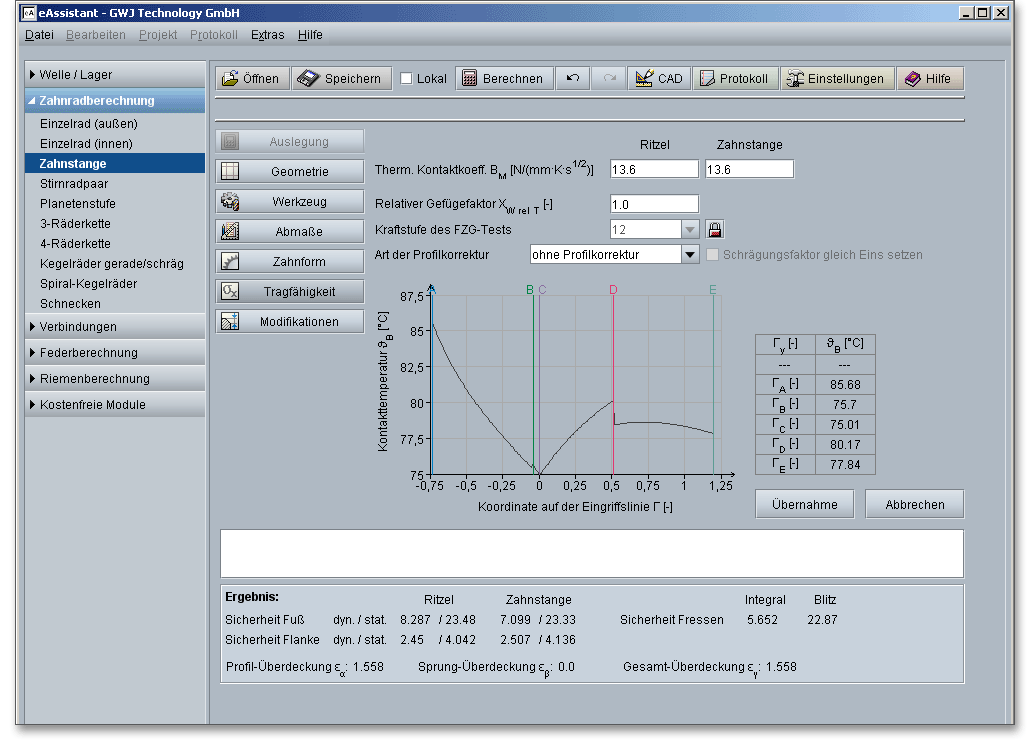This screenshot has height=740, width=1030.
Task: Click the Übernahme button
Action: click(x=804, y=504)
